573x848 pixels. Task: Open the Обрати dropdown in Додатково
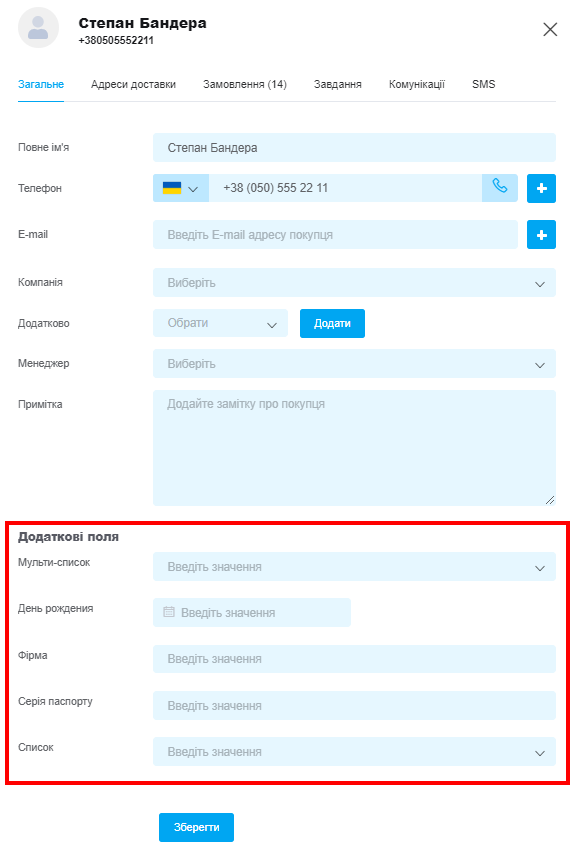(220, 323)
